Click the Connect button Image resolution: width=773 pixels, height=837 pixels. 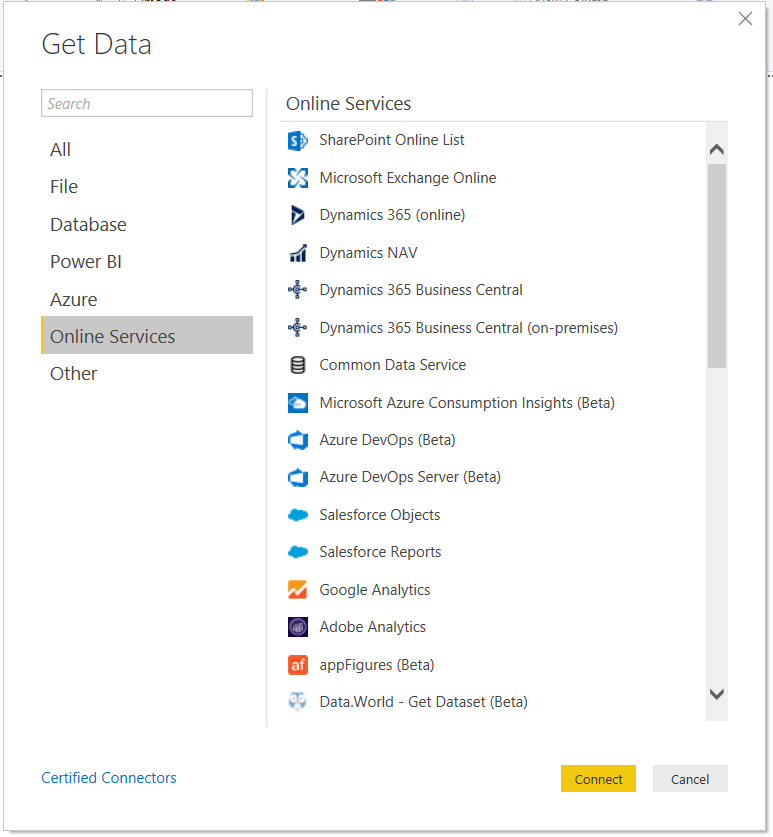(598, 779)
